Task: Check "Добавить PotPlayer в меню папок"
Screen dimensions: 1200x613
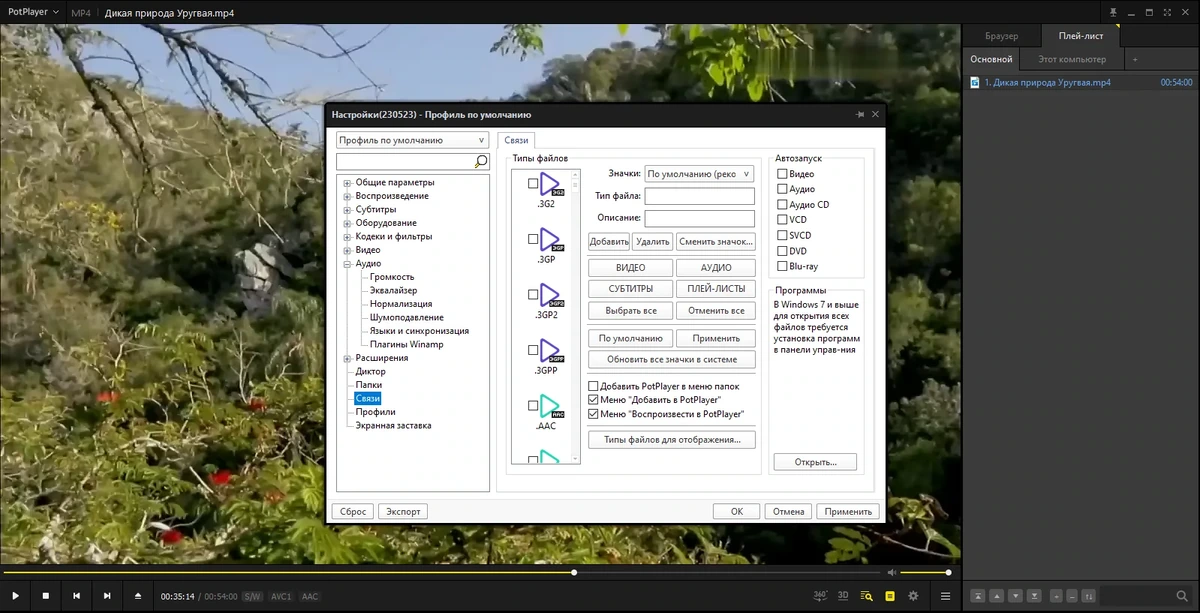Action: 593,386
